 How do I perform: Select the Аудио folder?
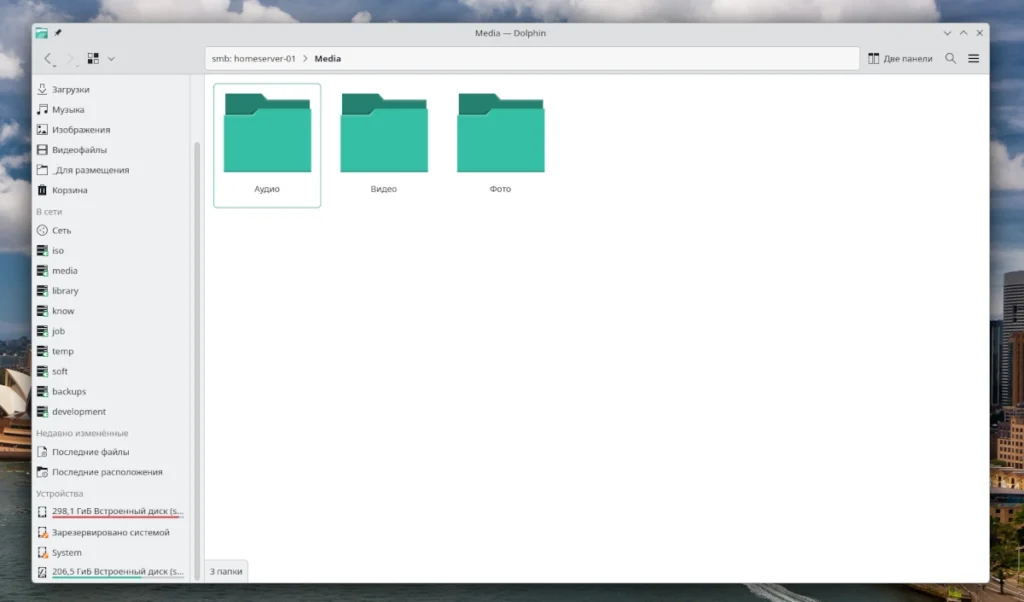[x=267, y=145]
